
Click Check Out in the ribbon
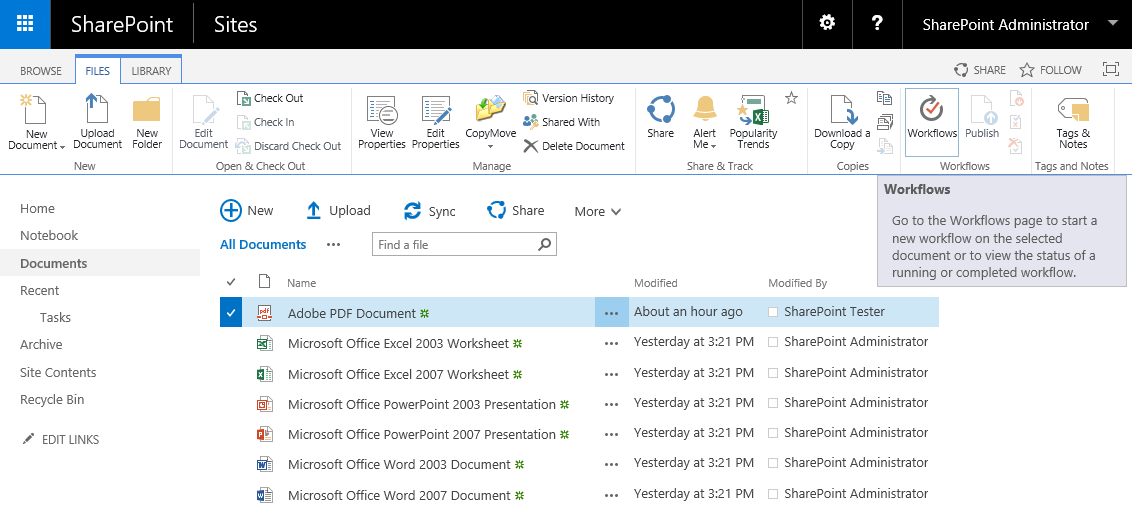pos(270,98)
